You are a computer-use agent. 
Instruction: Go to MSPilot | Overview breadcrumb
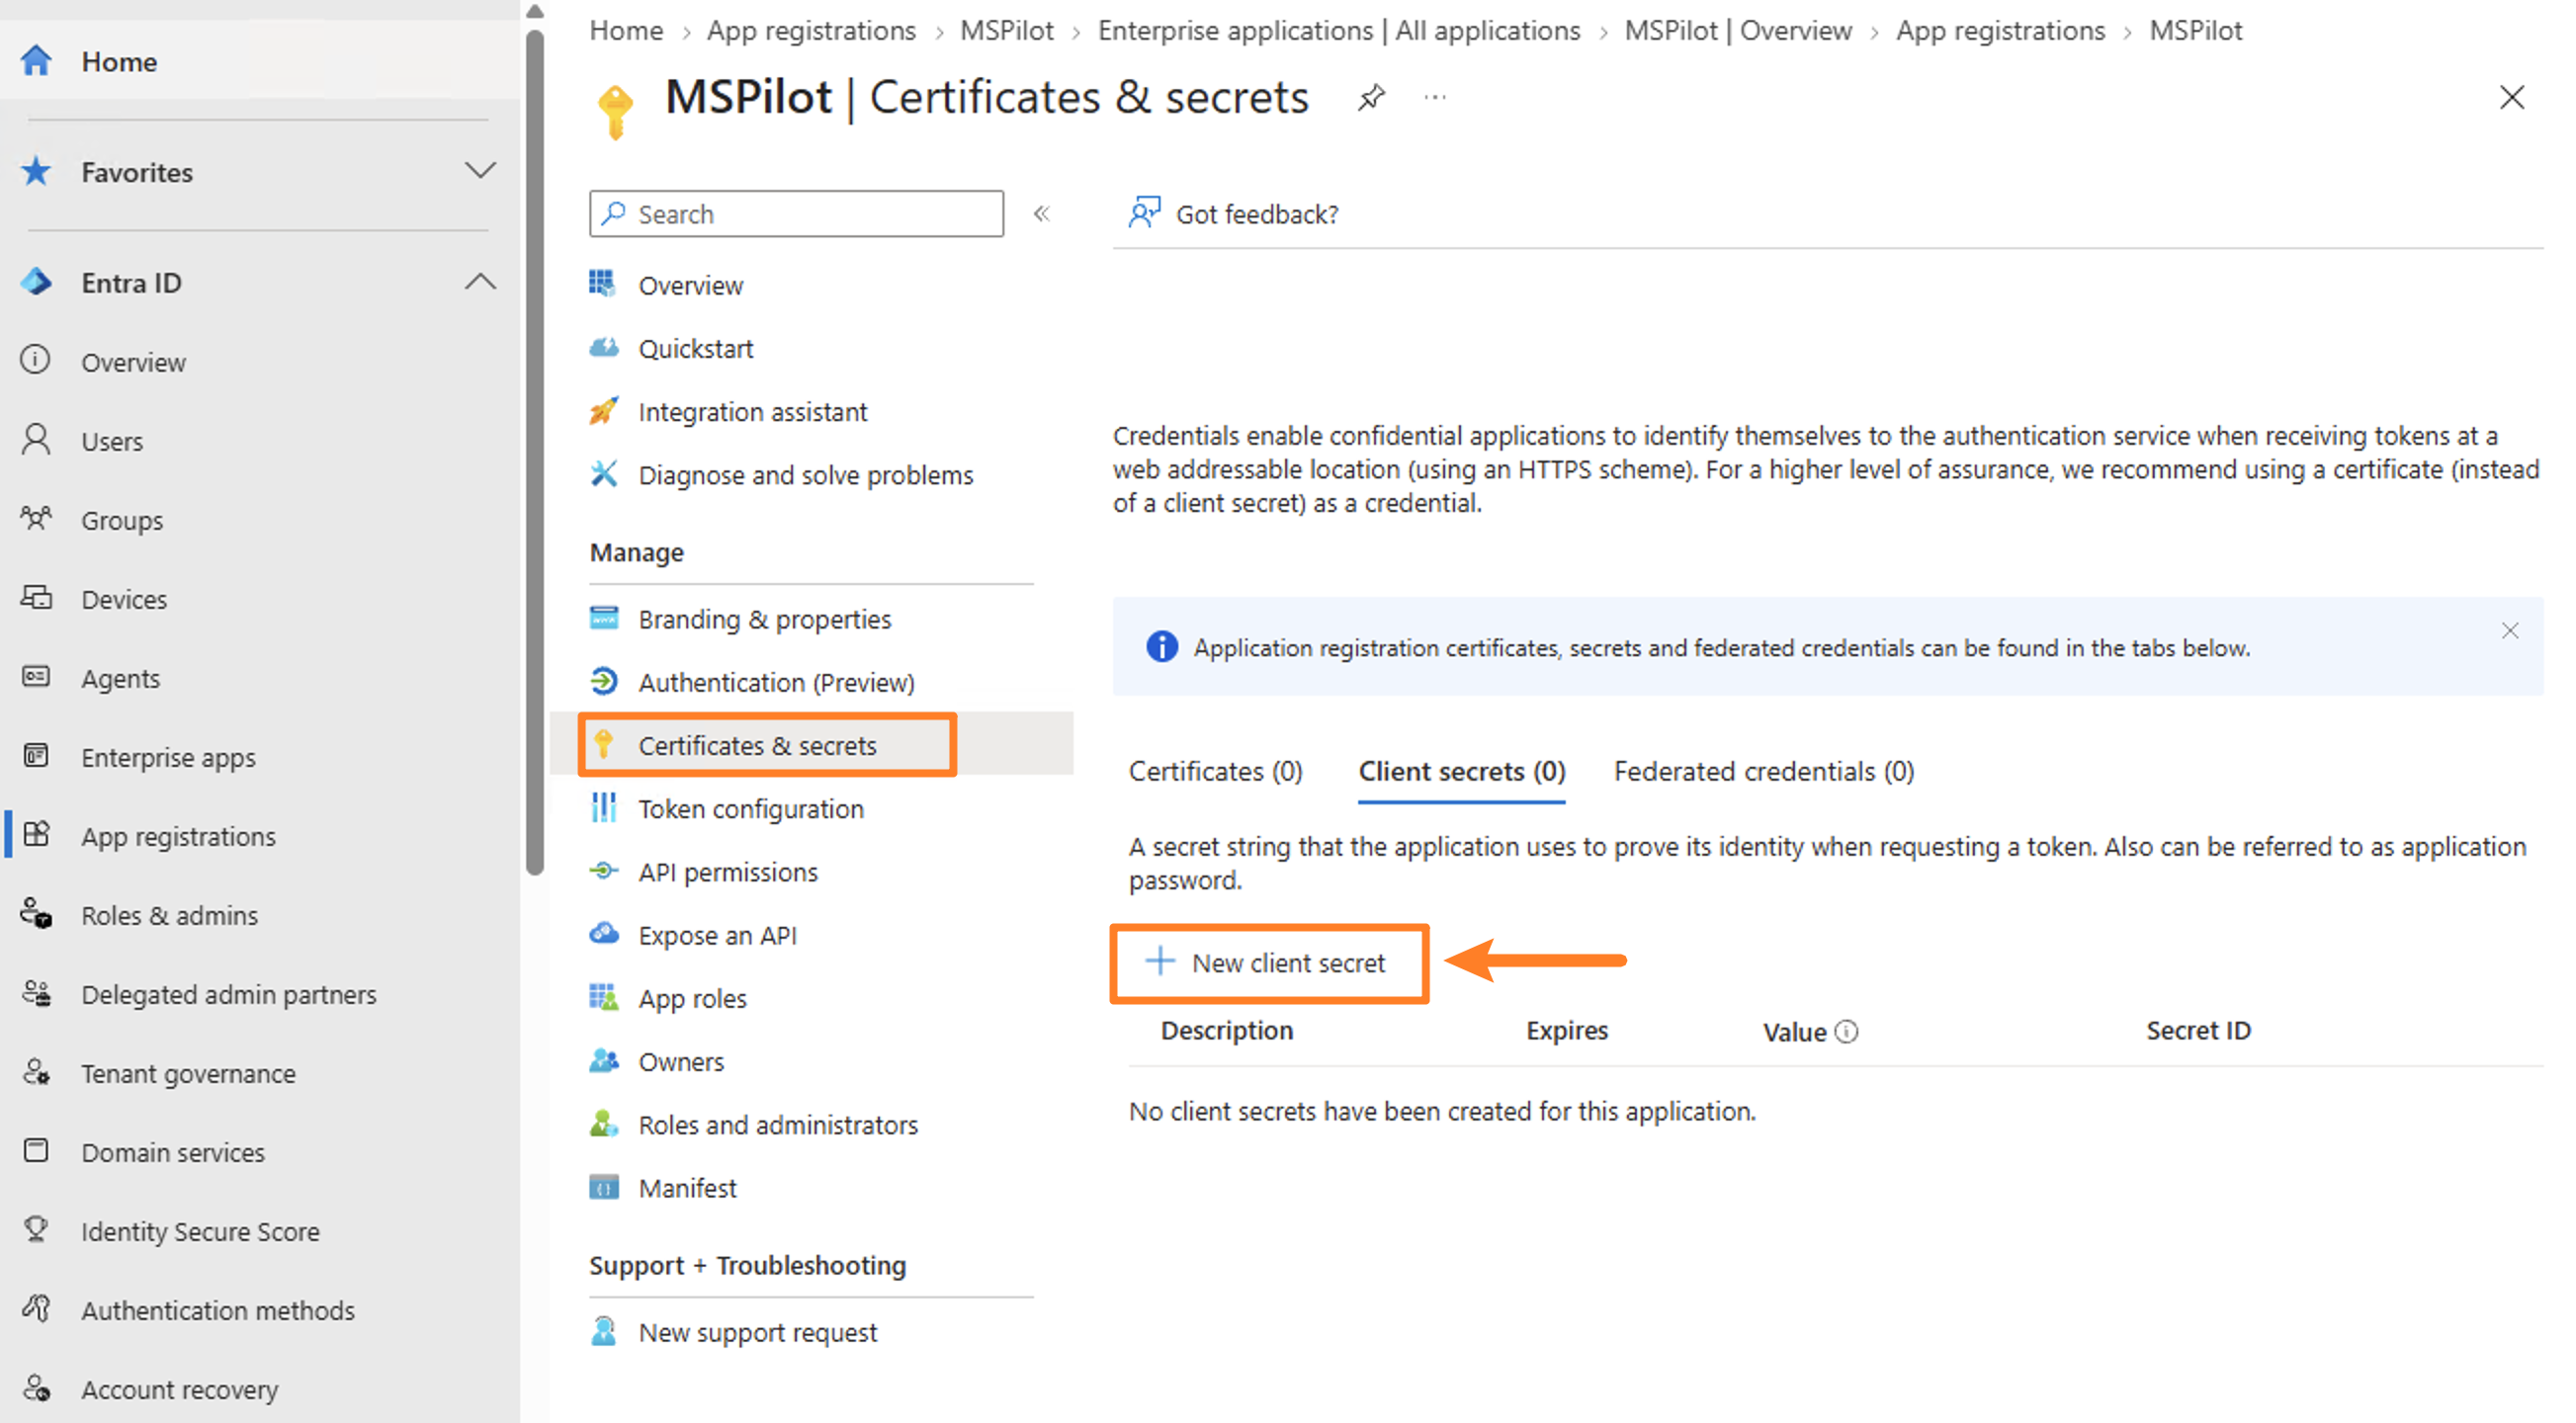(x=1738, y=31)
